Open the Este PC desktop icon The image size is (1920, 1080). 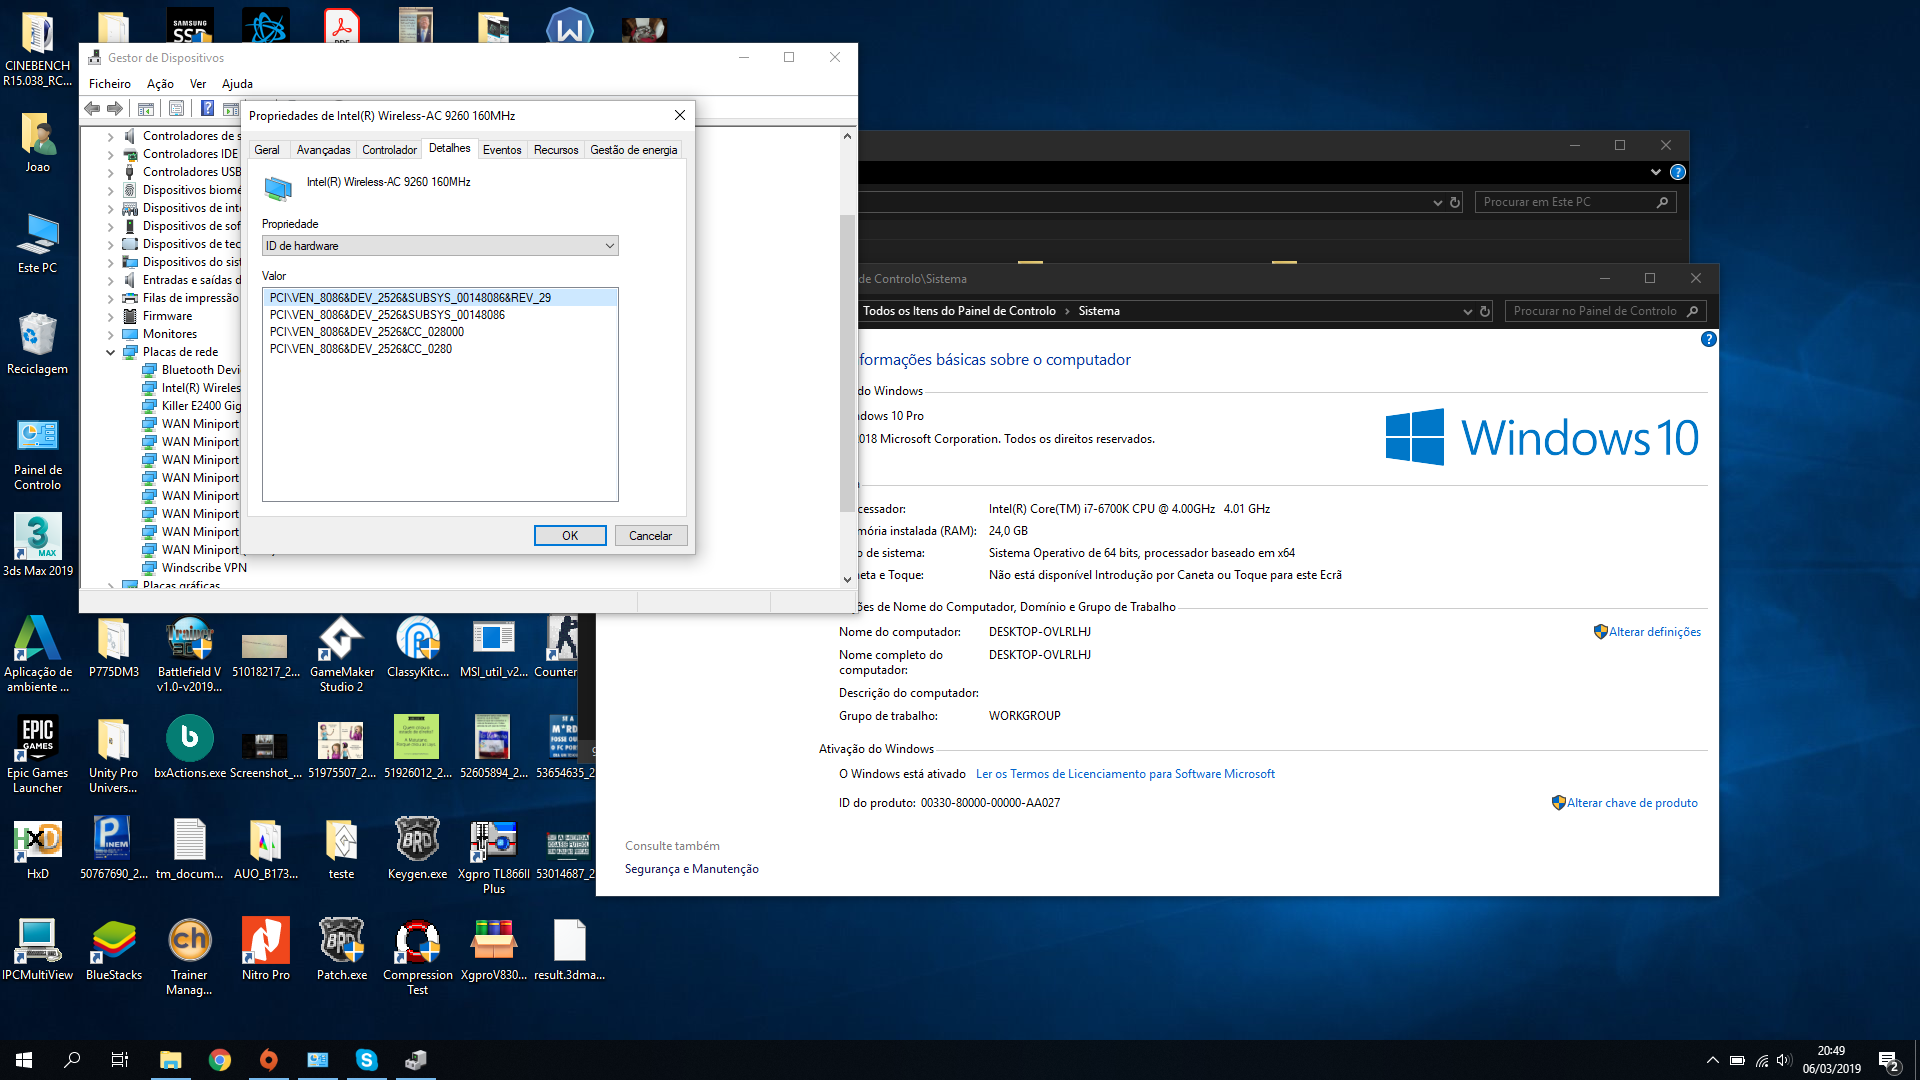(38, 243)
